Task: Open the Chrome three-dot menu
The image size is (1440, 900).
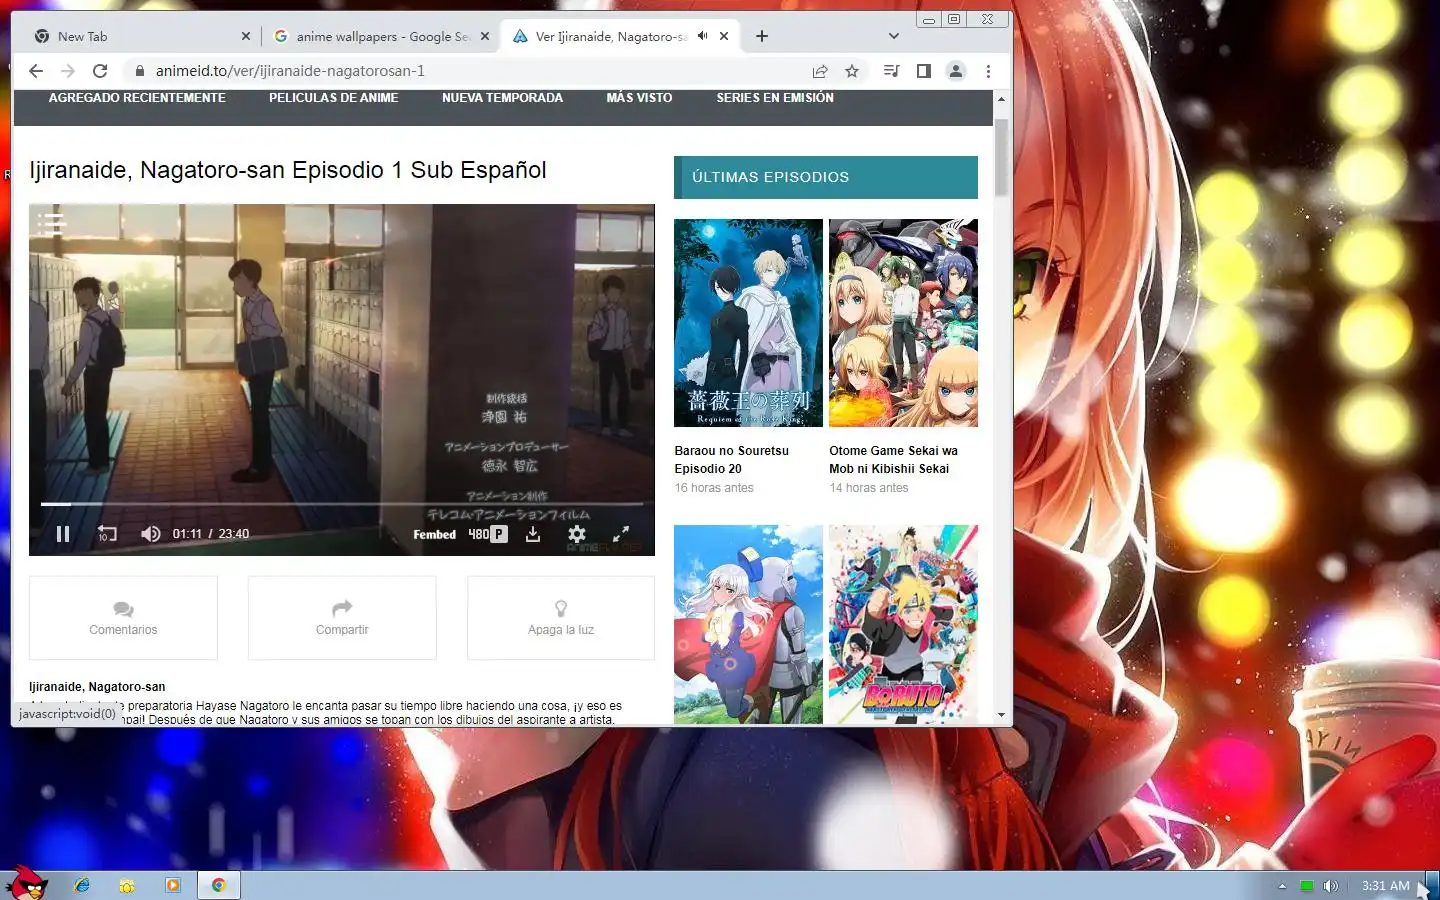Action: coord(988,71)
